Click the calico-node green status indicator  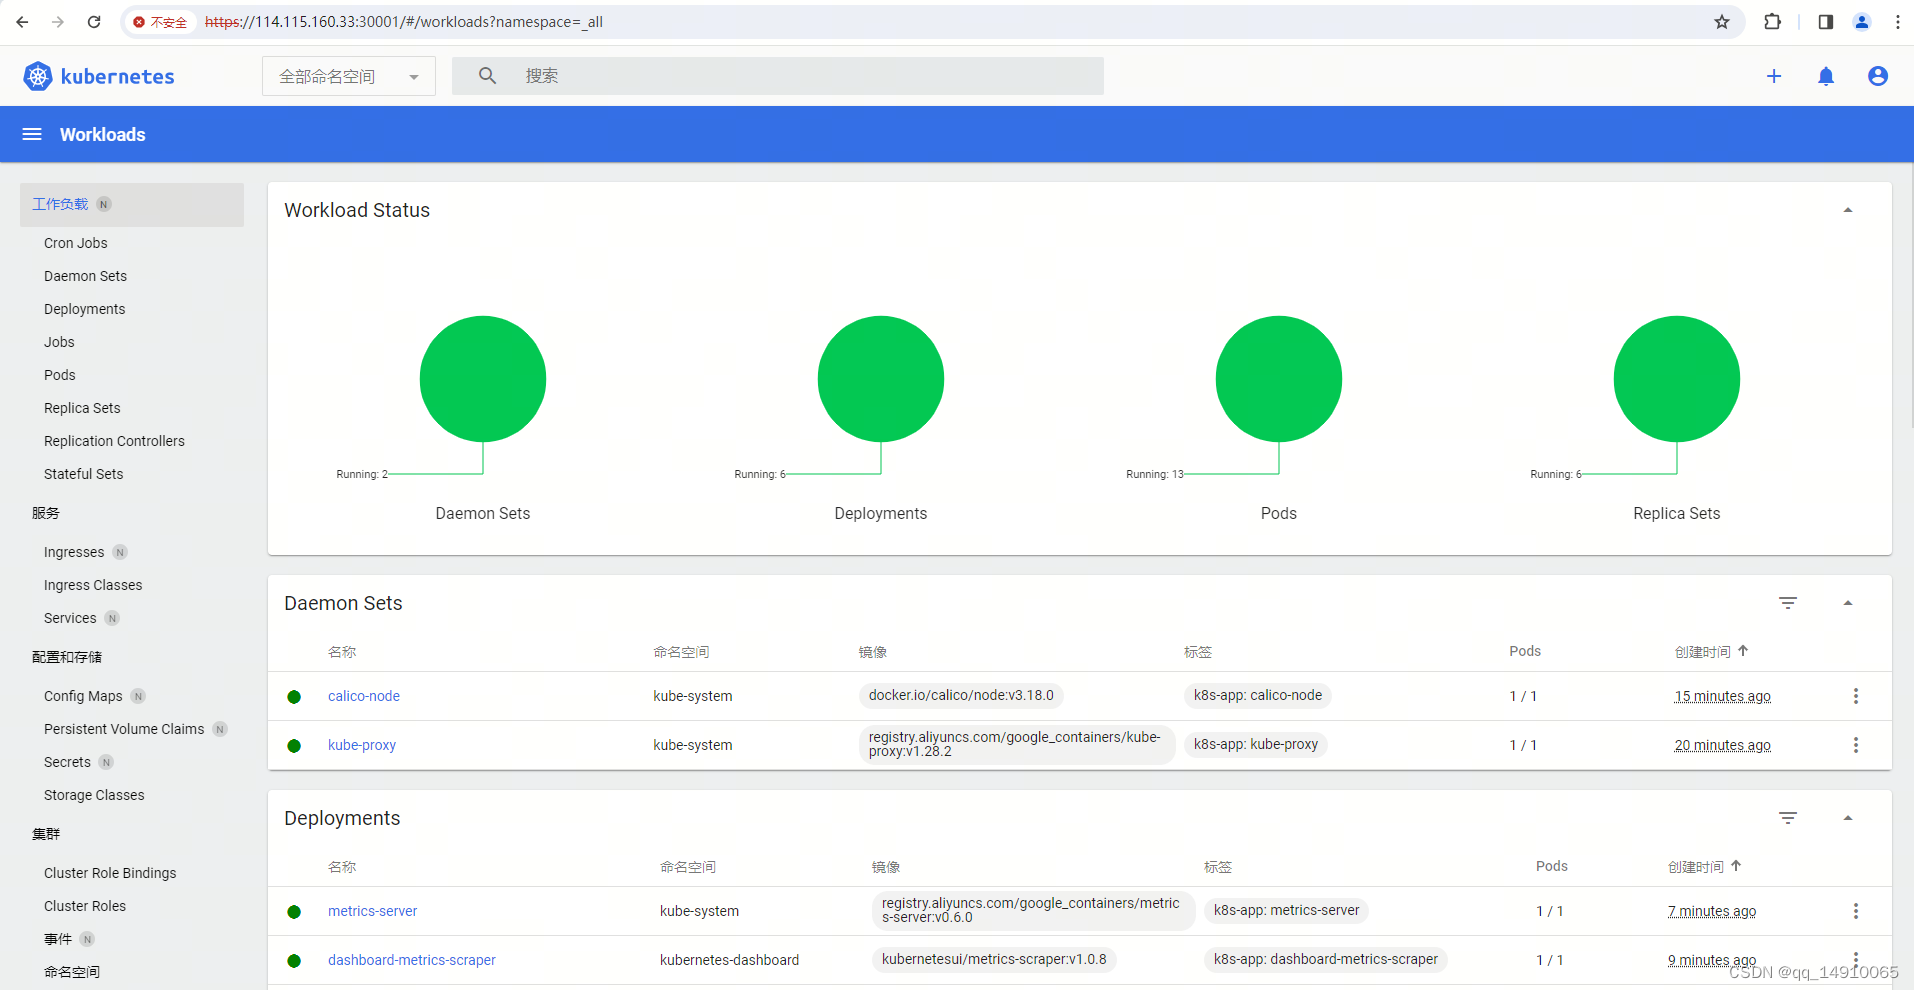(294, 697)
